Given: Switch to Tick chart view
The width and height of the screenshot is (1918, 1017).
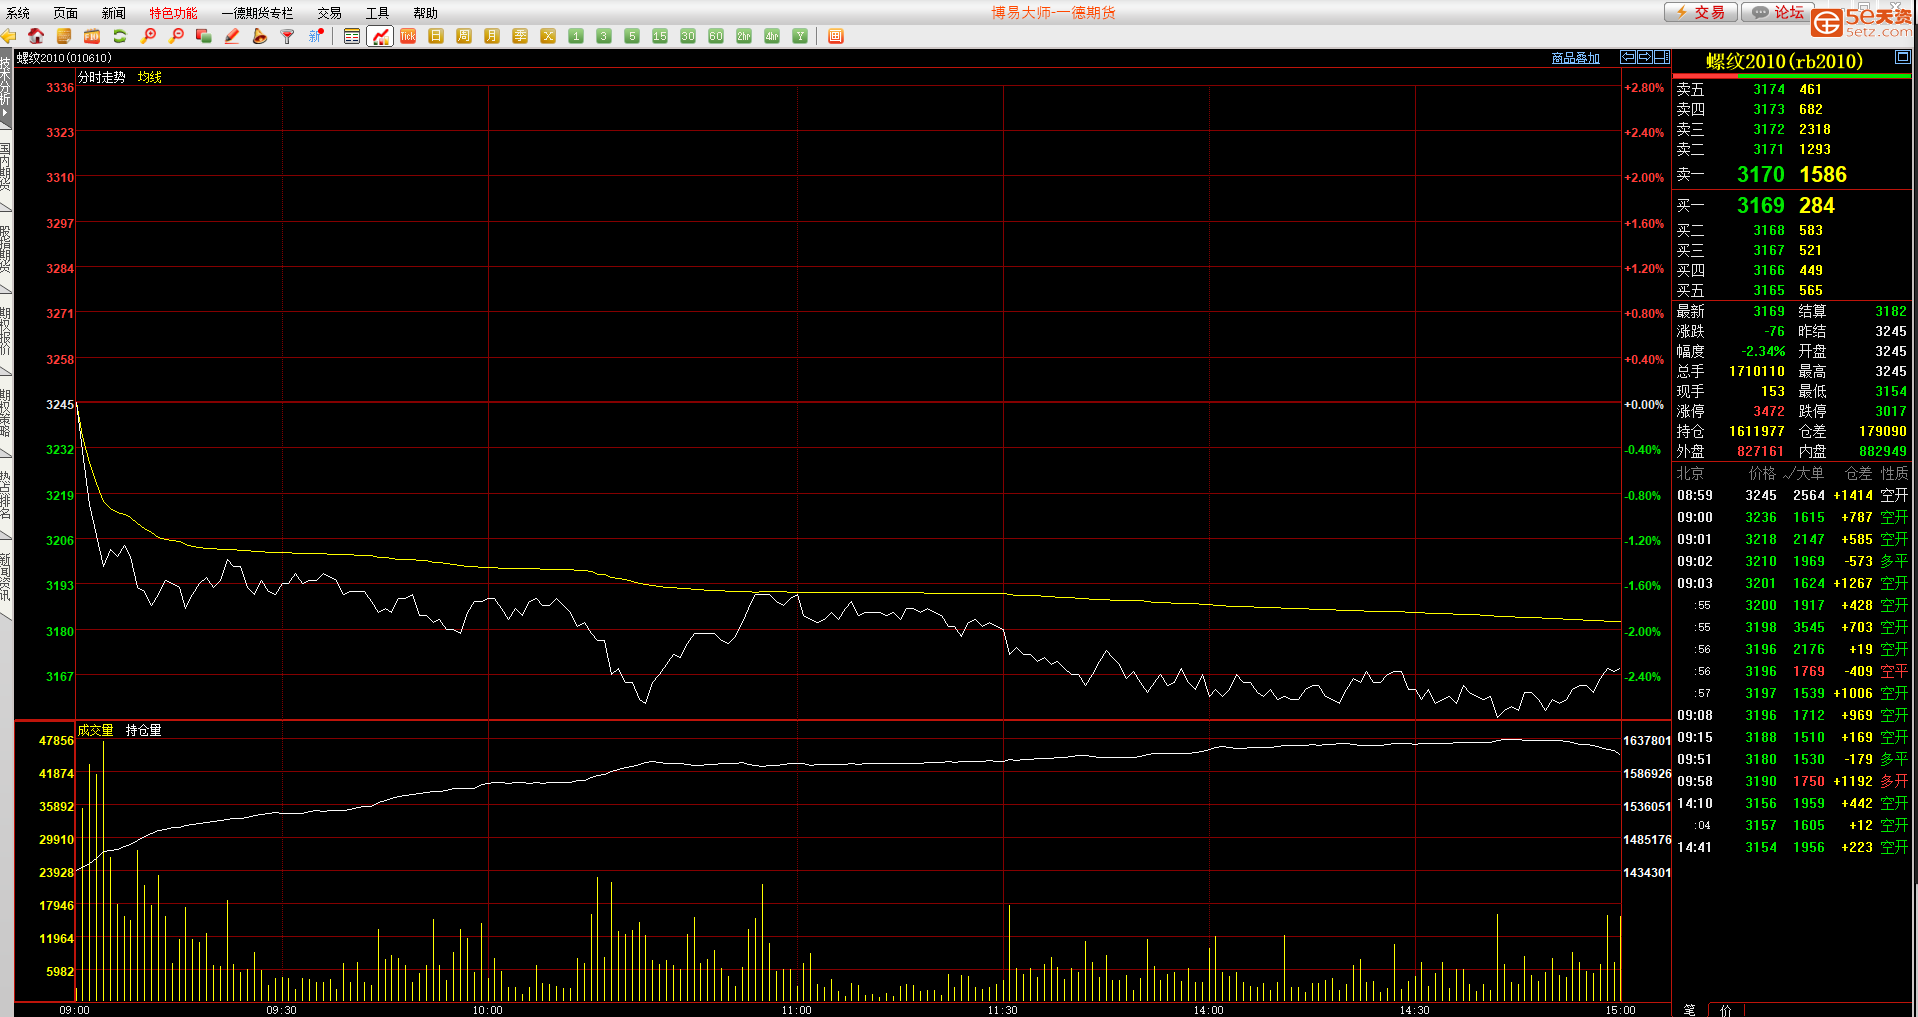Looking at the screenshot, I should click(x=408, y=36).
